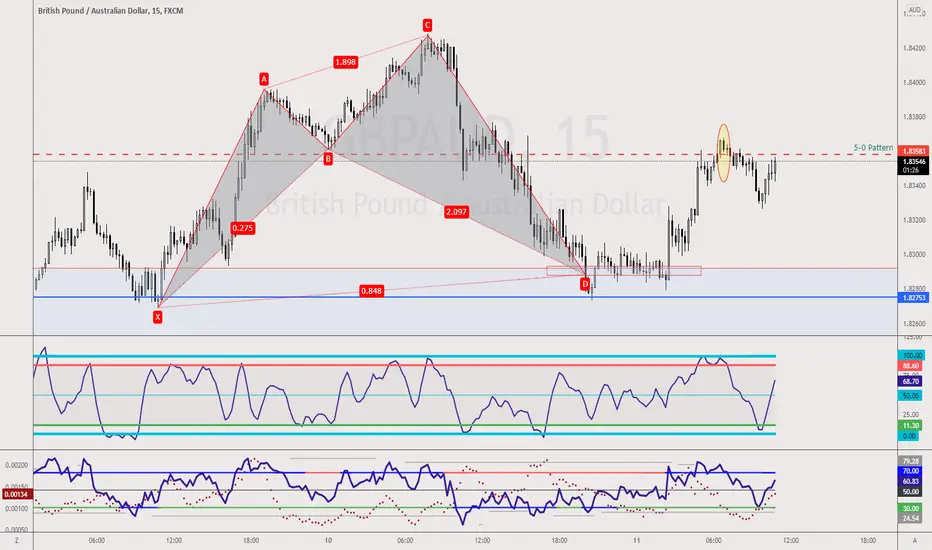Screen dimensions: 932x550
Task: Click oscillator level label '0.00'
Action: [909, 436]
